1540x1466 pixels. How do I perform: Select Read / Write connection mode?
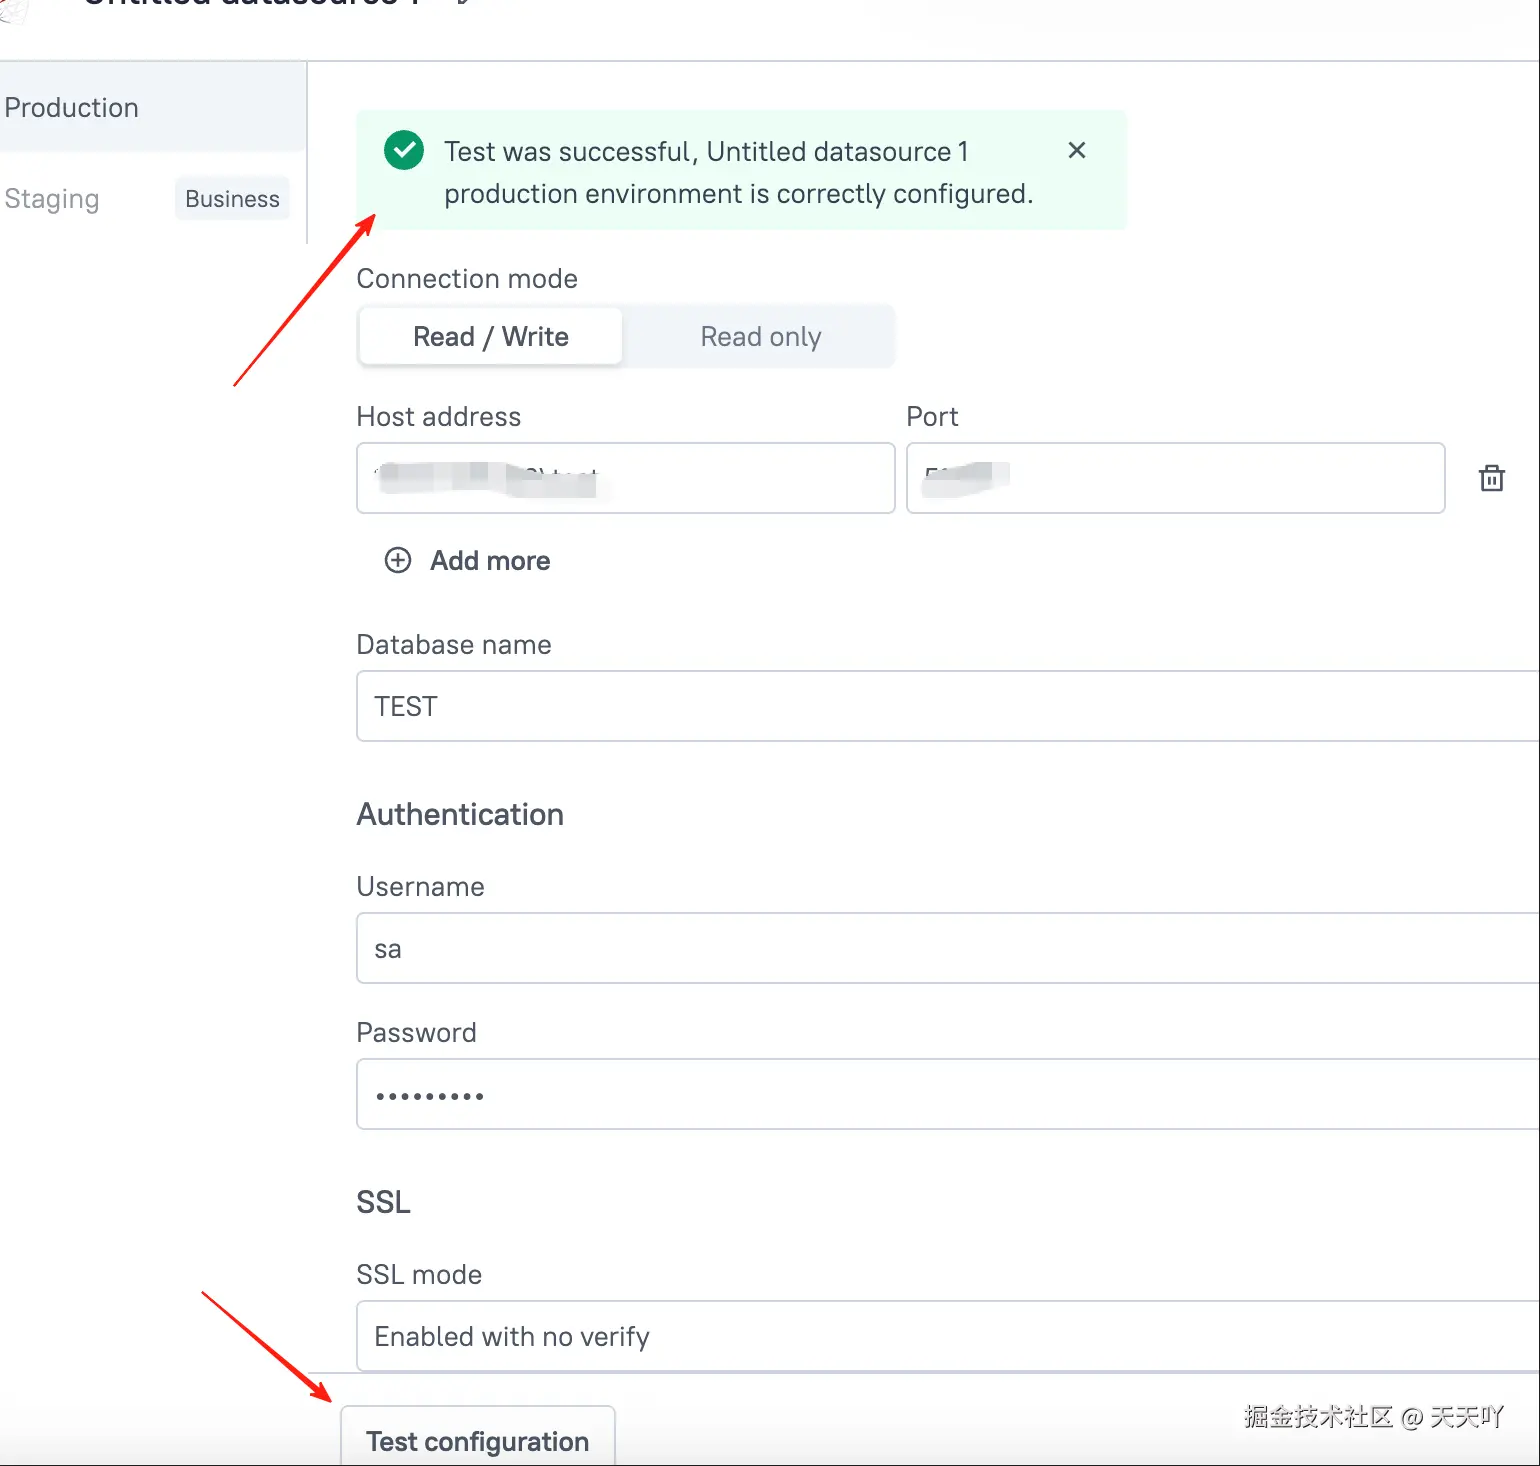pyautogui.click(x=490, y=337)
